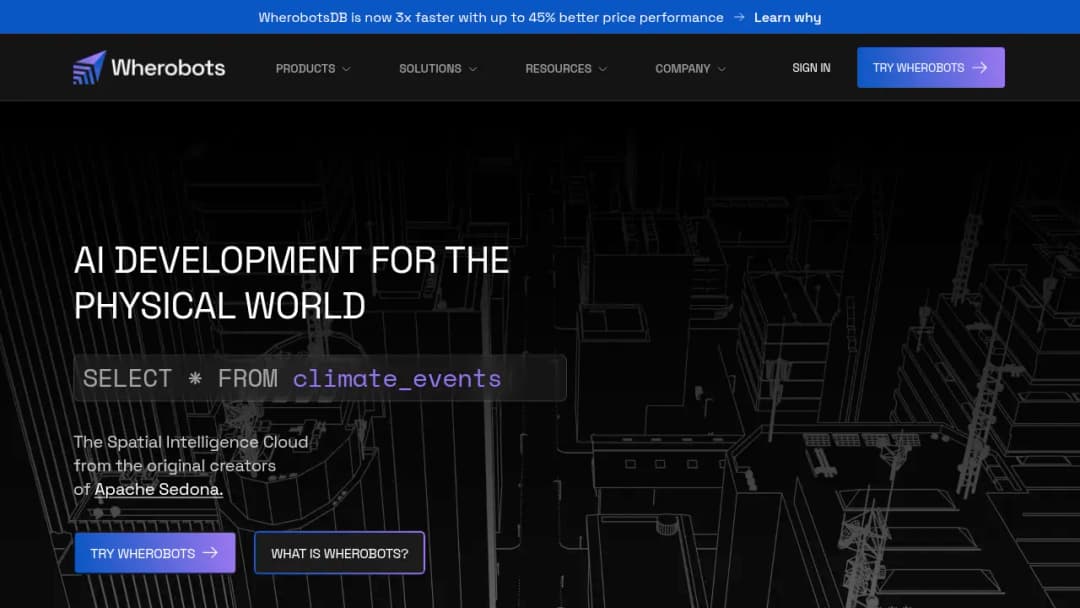Click the Sign In link
This screenshot has height=608, width=1080.
click(x=811, y=67)
